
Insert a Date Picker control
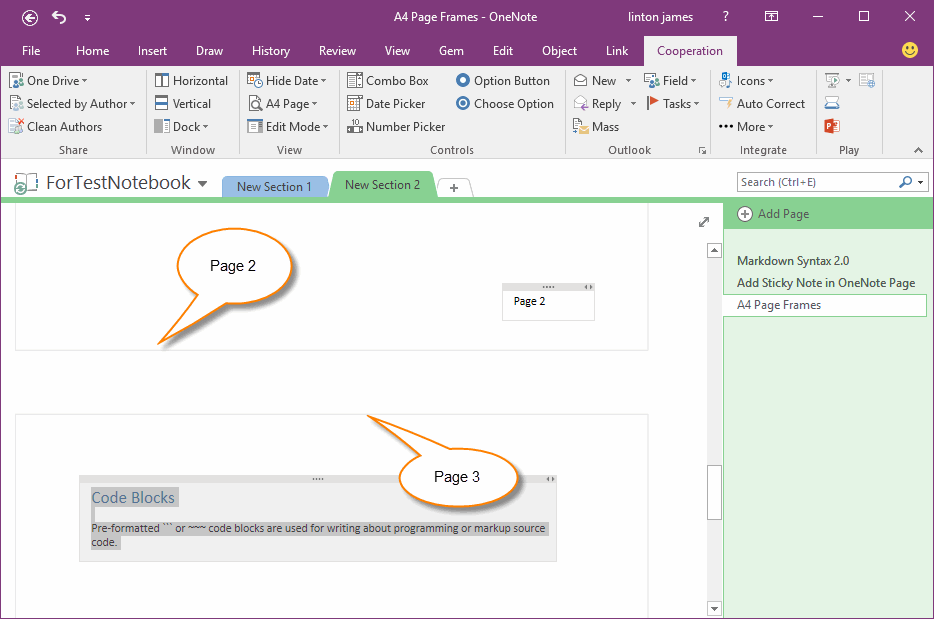(386, 104)
